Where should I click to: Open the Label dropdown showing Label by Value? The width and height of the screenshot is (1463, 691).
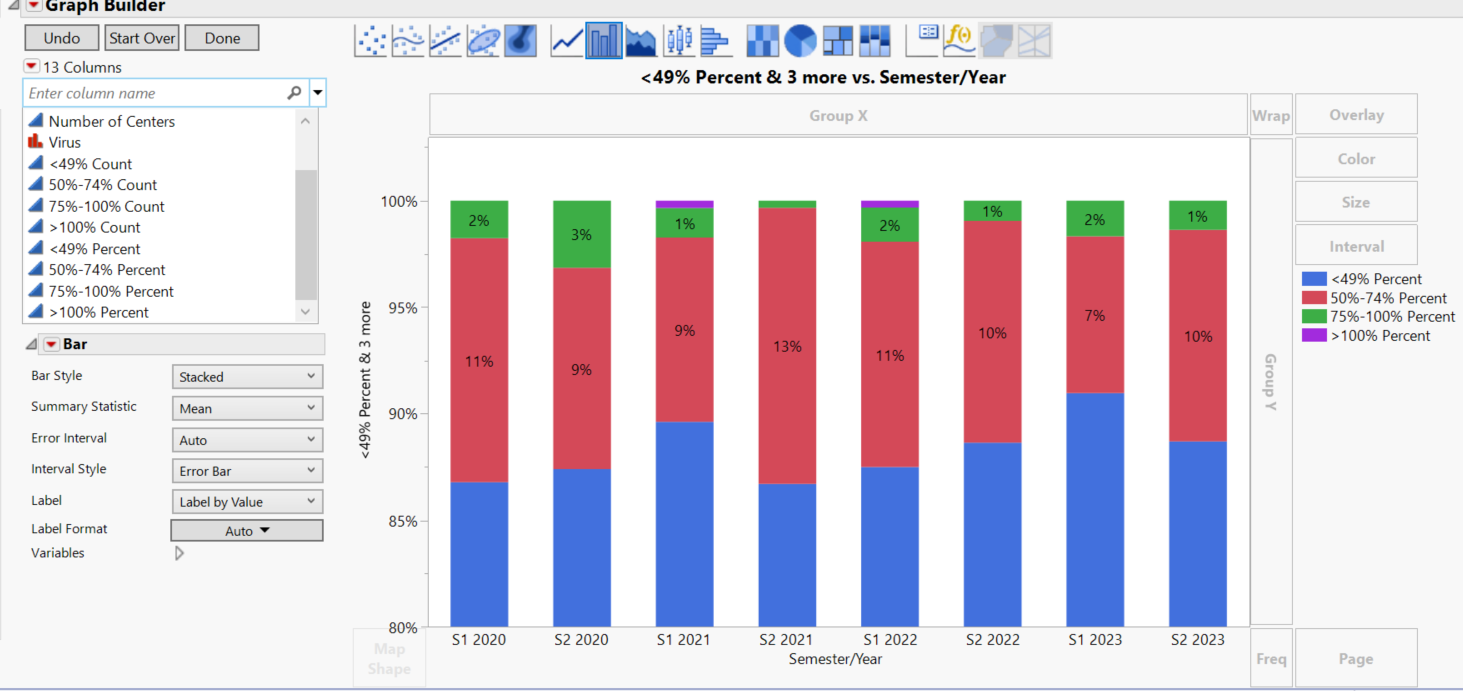click(247, 501)
